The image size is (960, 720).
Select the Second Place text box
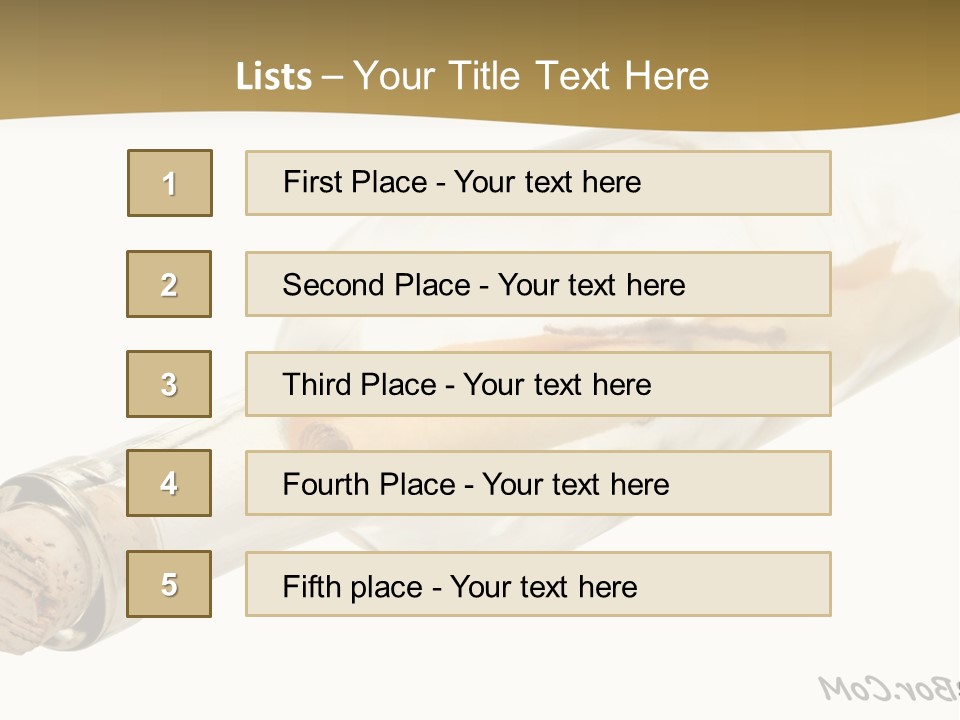538,284
